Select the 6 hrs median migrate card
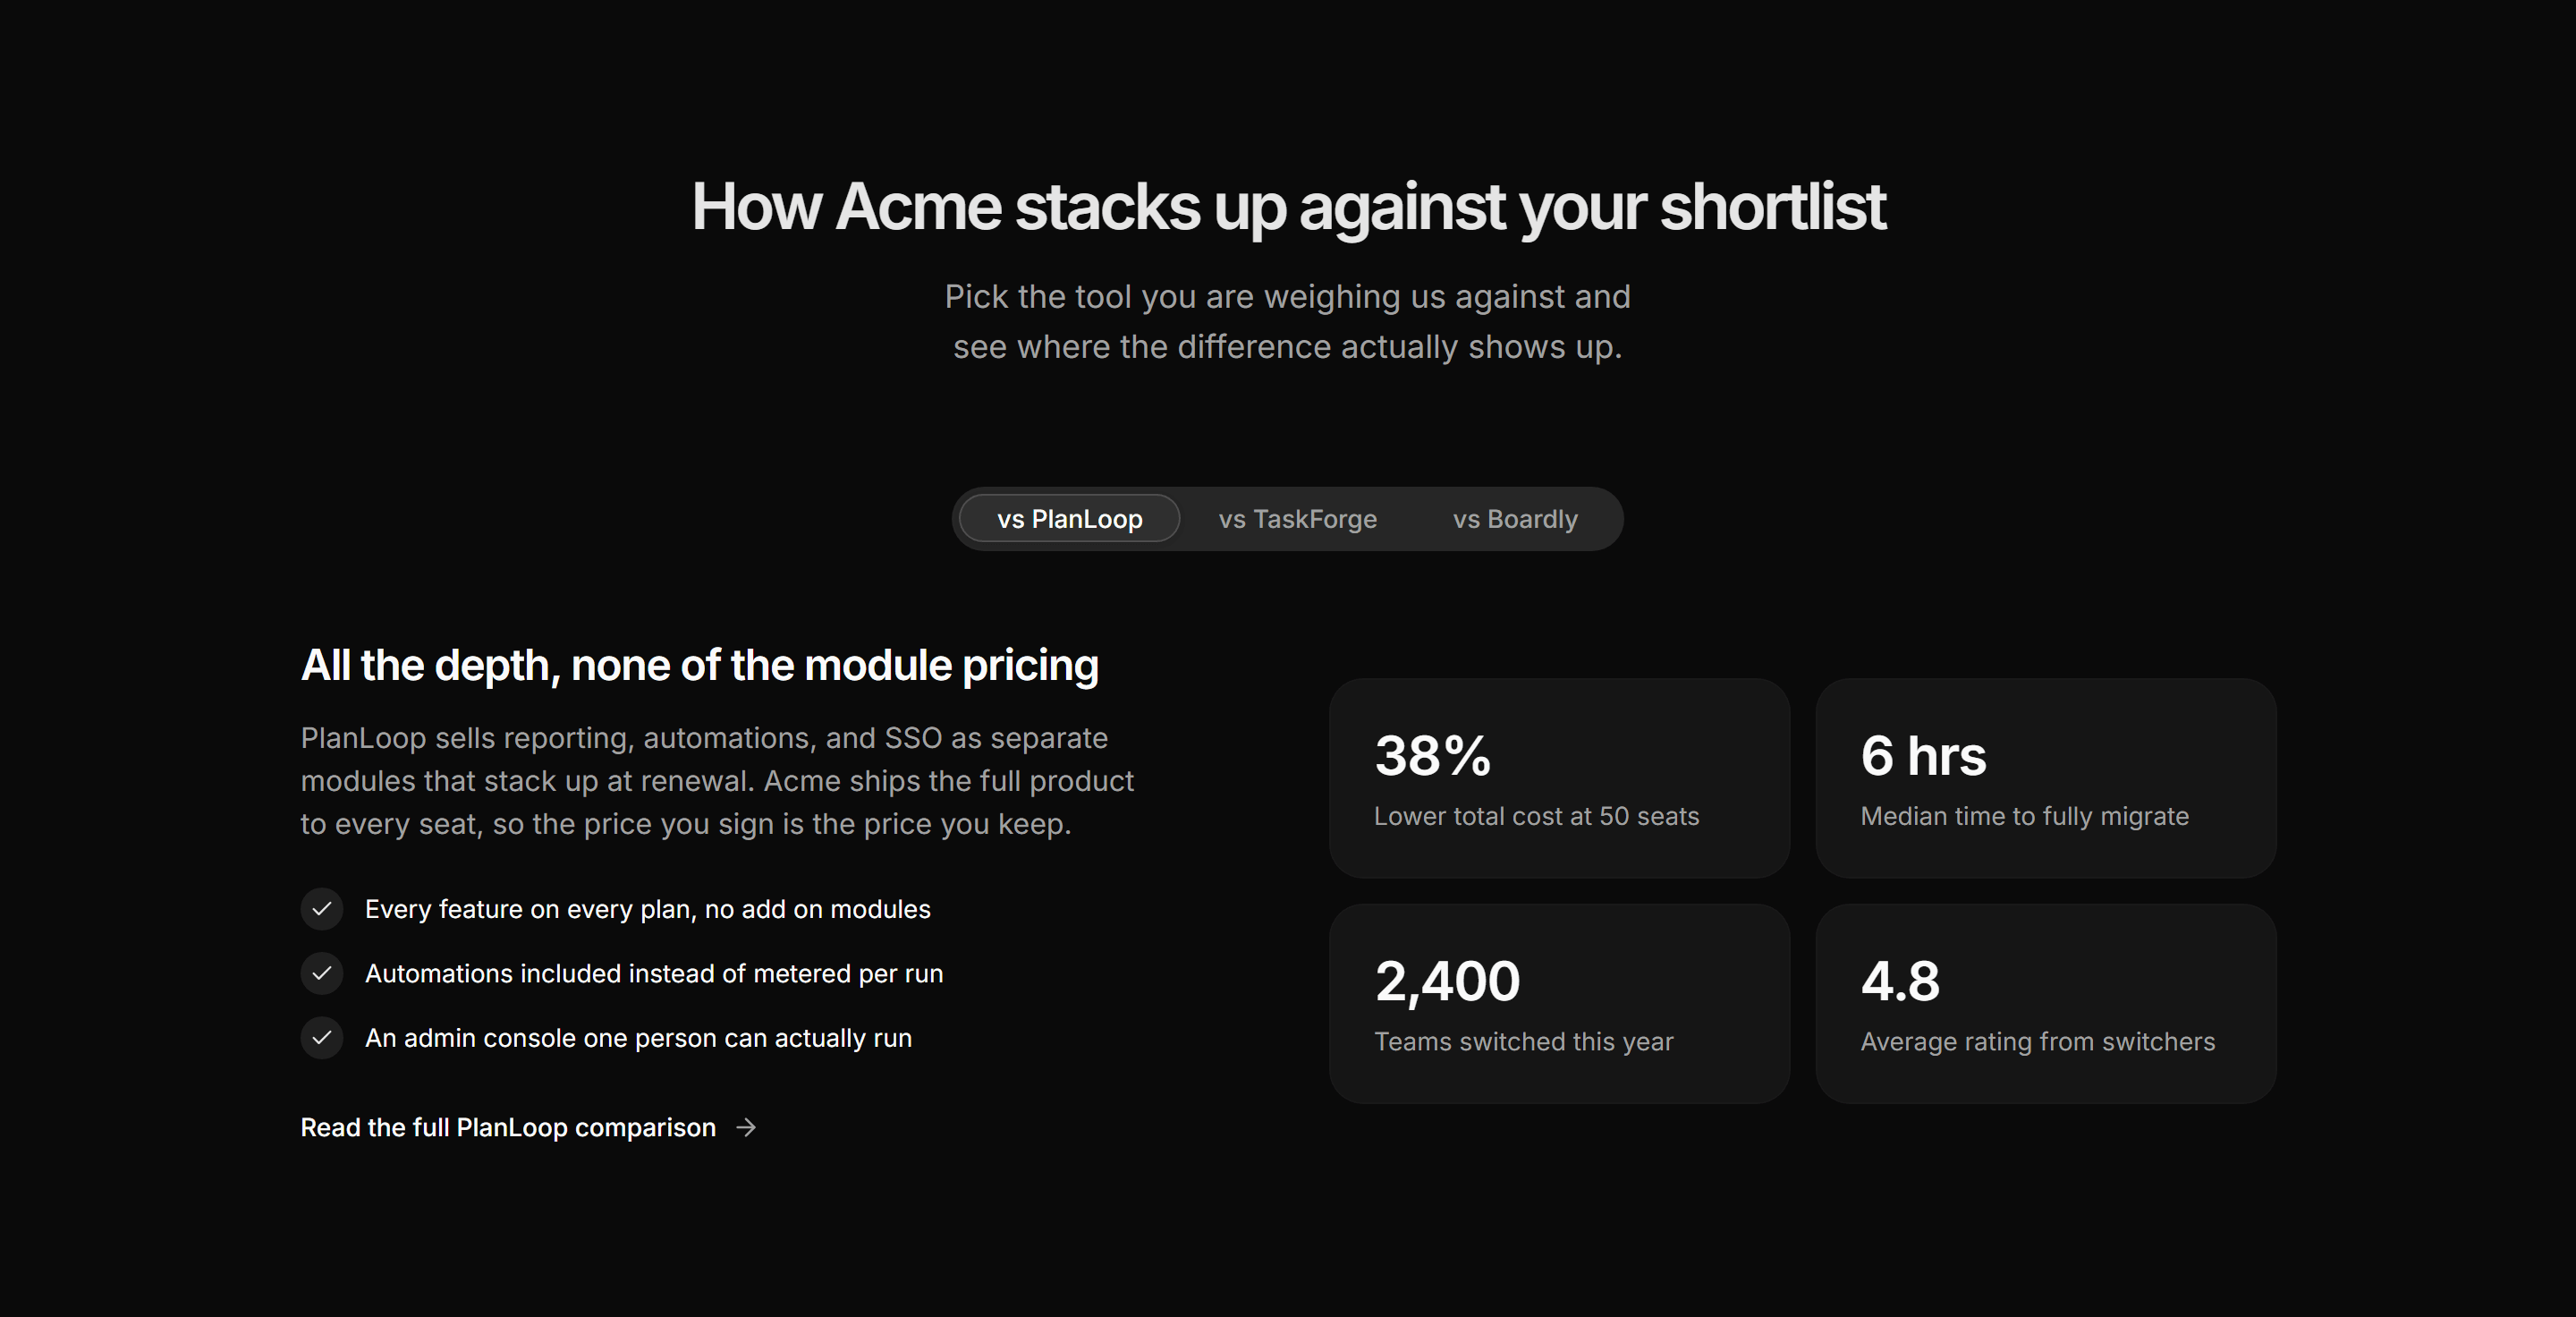The width and height of the screenshot is (2576, 1317). pyautogui.click(x=2046, y=778)
